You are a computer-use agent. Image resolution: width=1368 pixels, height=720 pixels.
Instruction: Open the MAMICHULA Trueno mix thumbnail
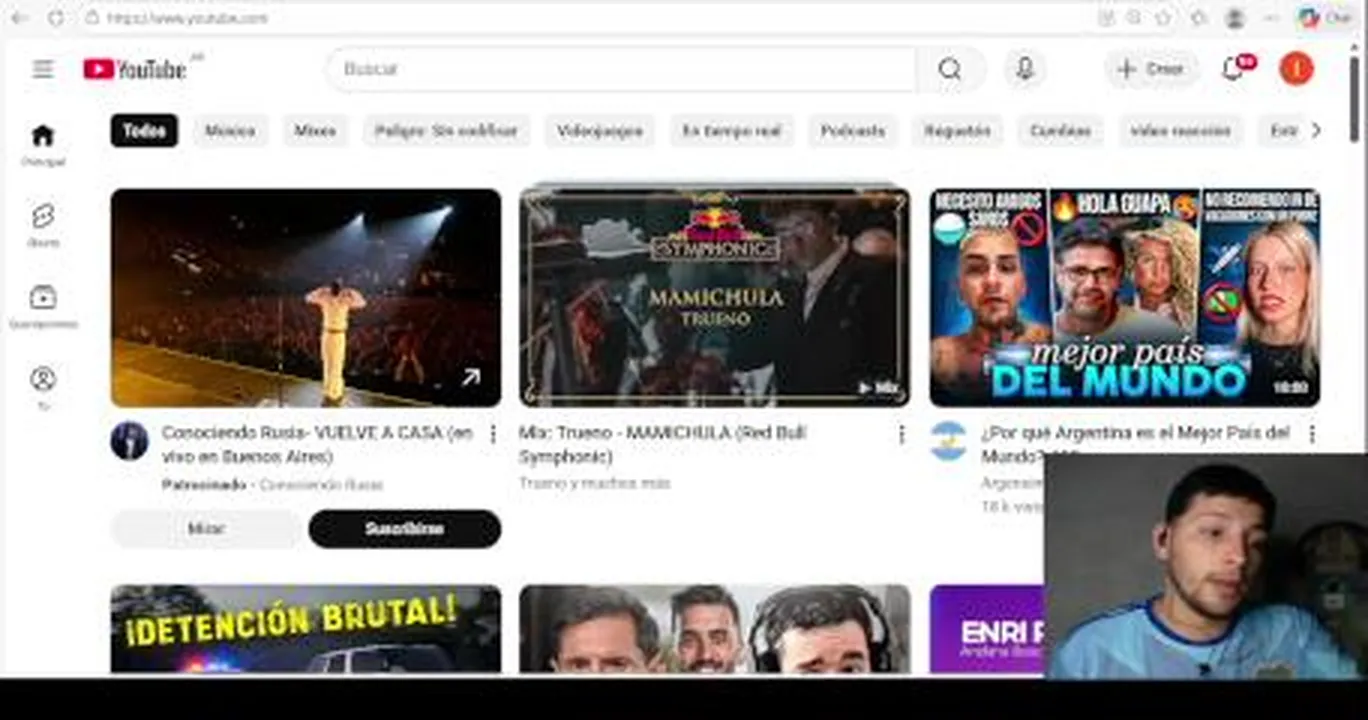pyautogui.click(x=715, y=297)
